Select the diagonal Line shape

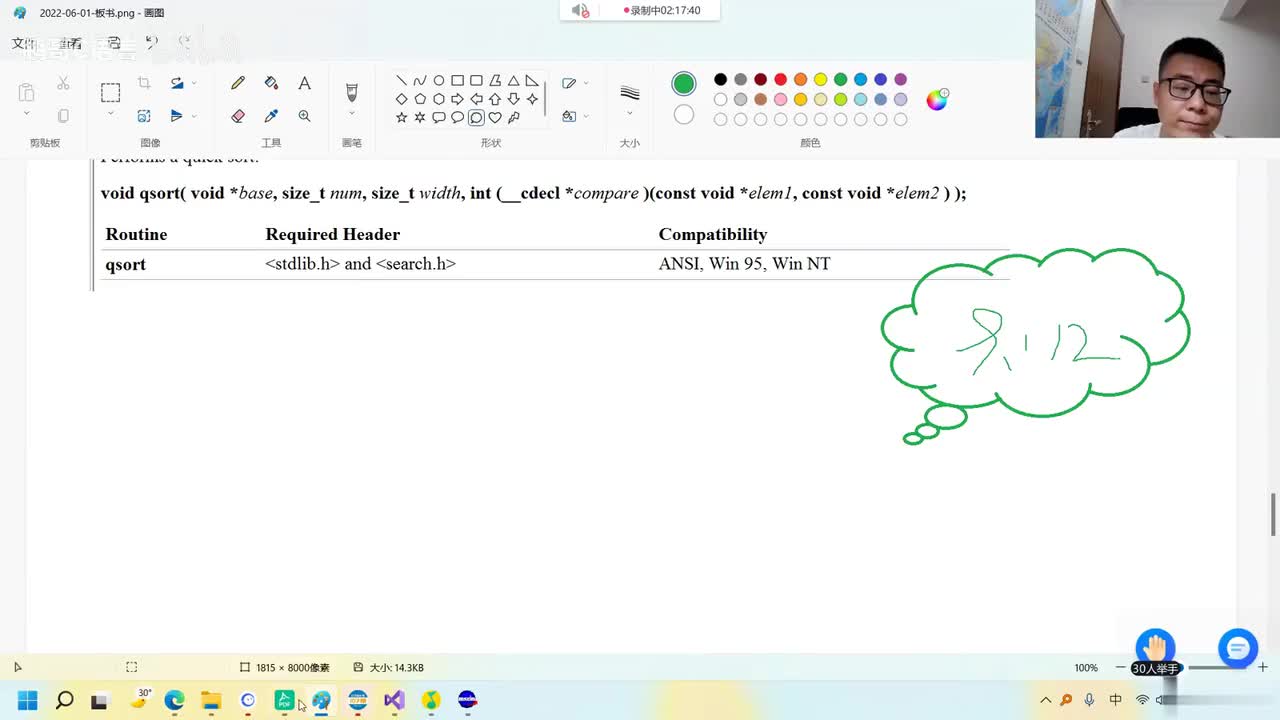[x=401, y=81]
